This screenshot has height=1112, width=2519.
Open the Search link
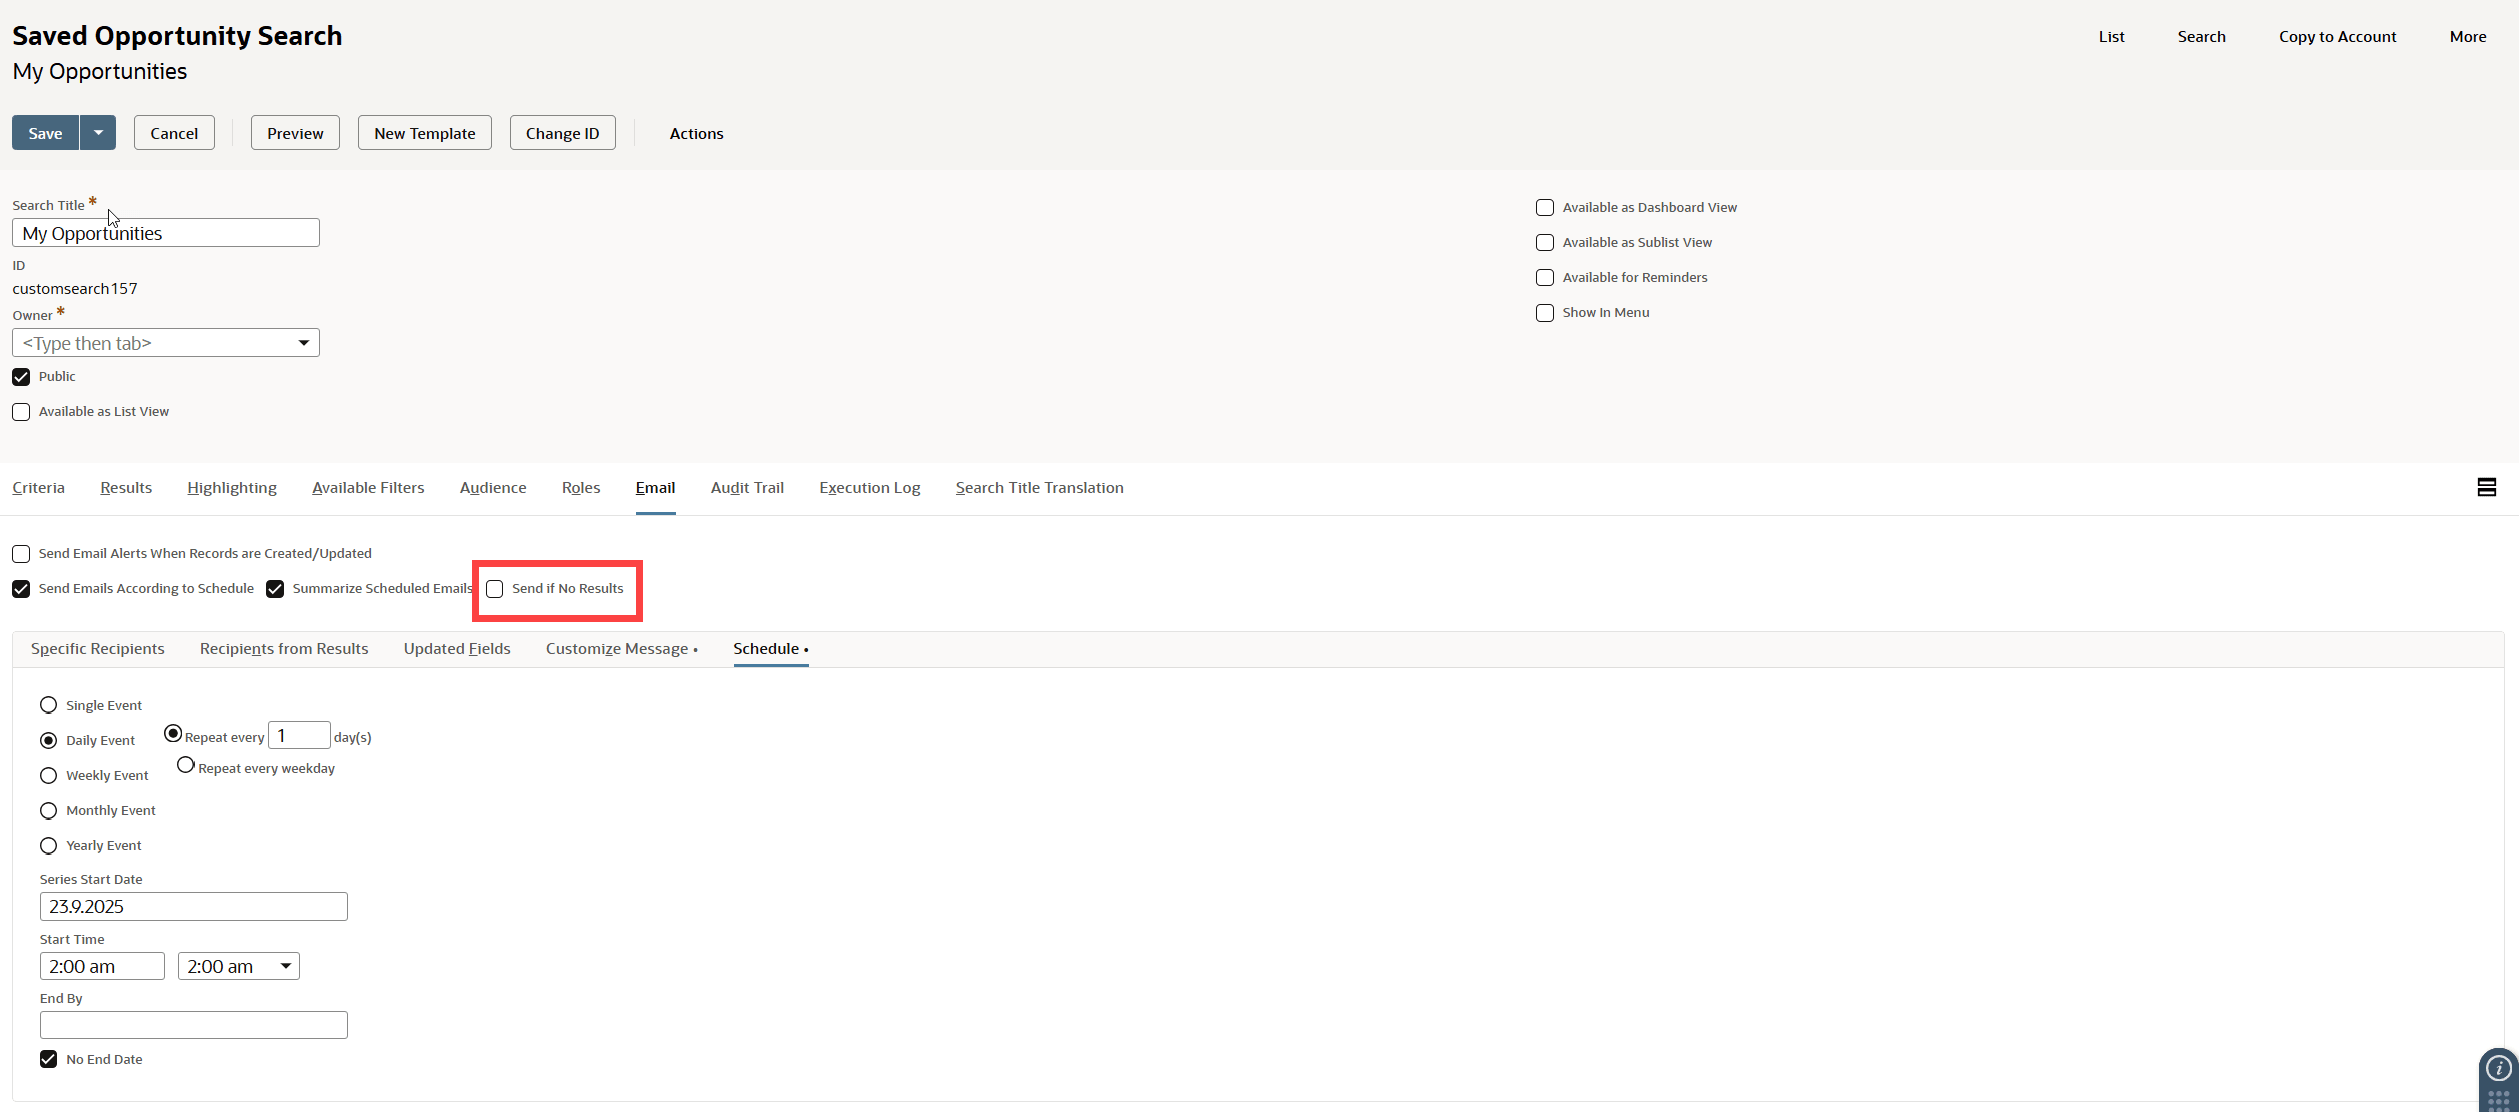(2201, 36)
